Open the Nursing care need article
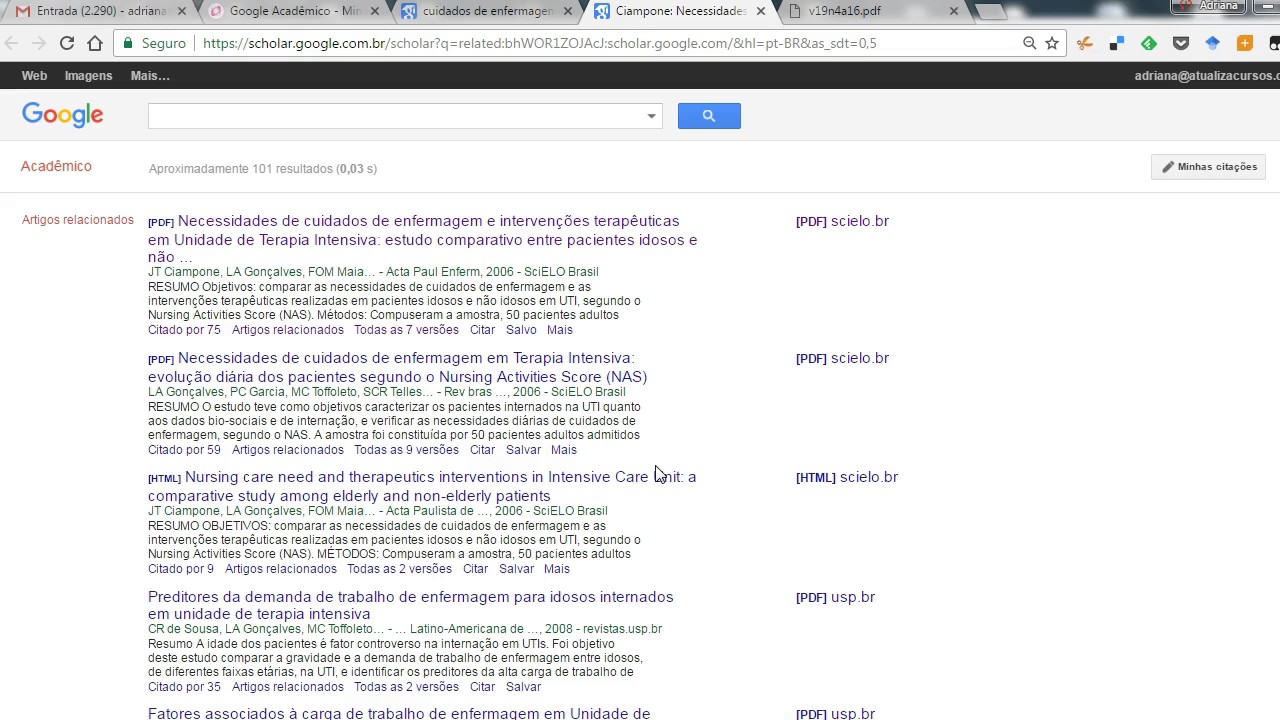The image size is (1280, 720). (x=422, y=486)
